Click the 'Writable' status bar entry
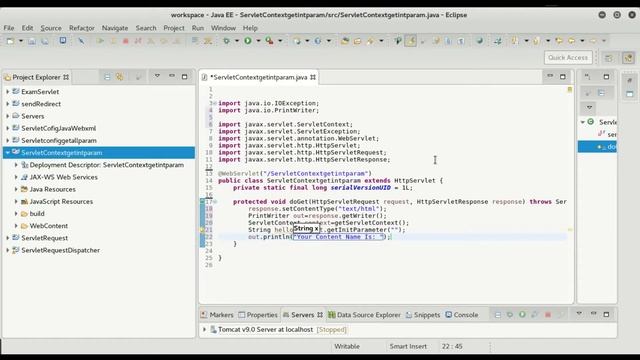Screen dimensions: 640x360 [x=347, y=346]
